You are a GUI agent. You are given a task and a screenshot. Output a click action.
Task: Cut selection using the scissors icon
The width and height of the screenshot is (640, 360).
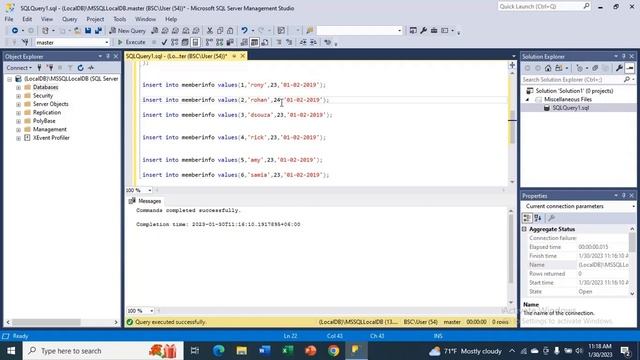(x=209, y=31)
